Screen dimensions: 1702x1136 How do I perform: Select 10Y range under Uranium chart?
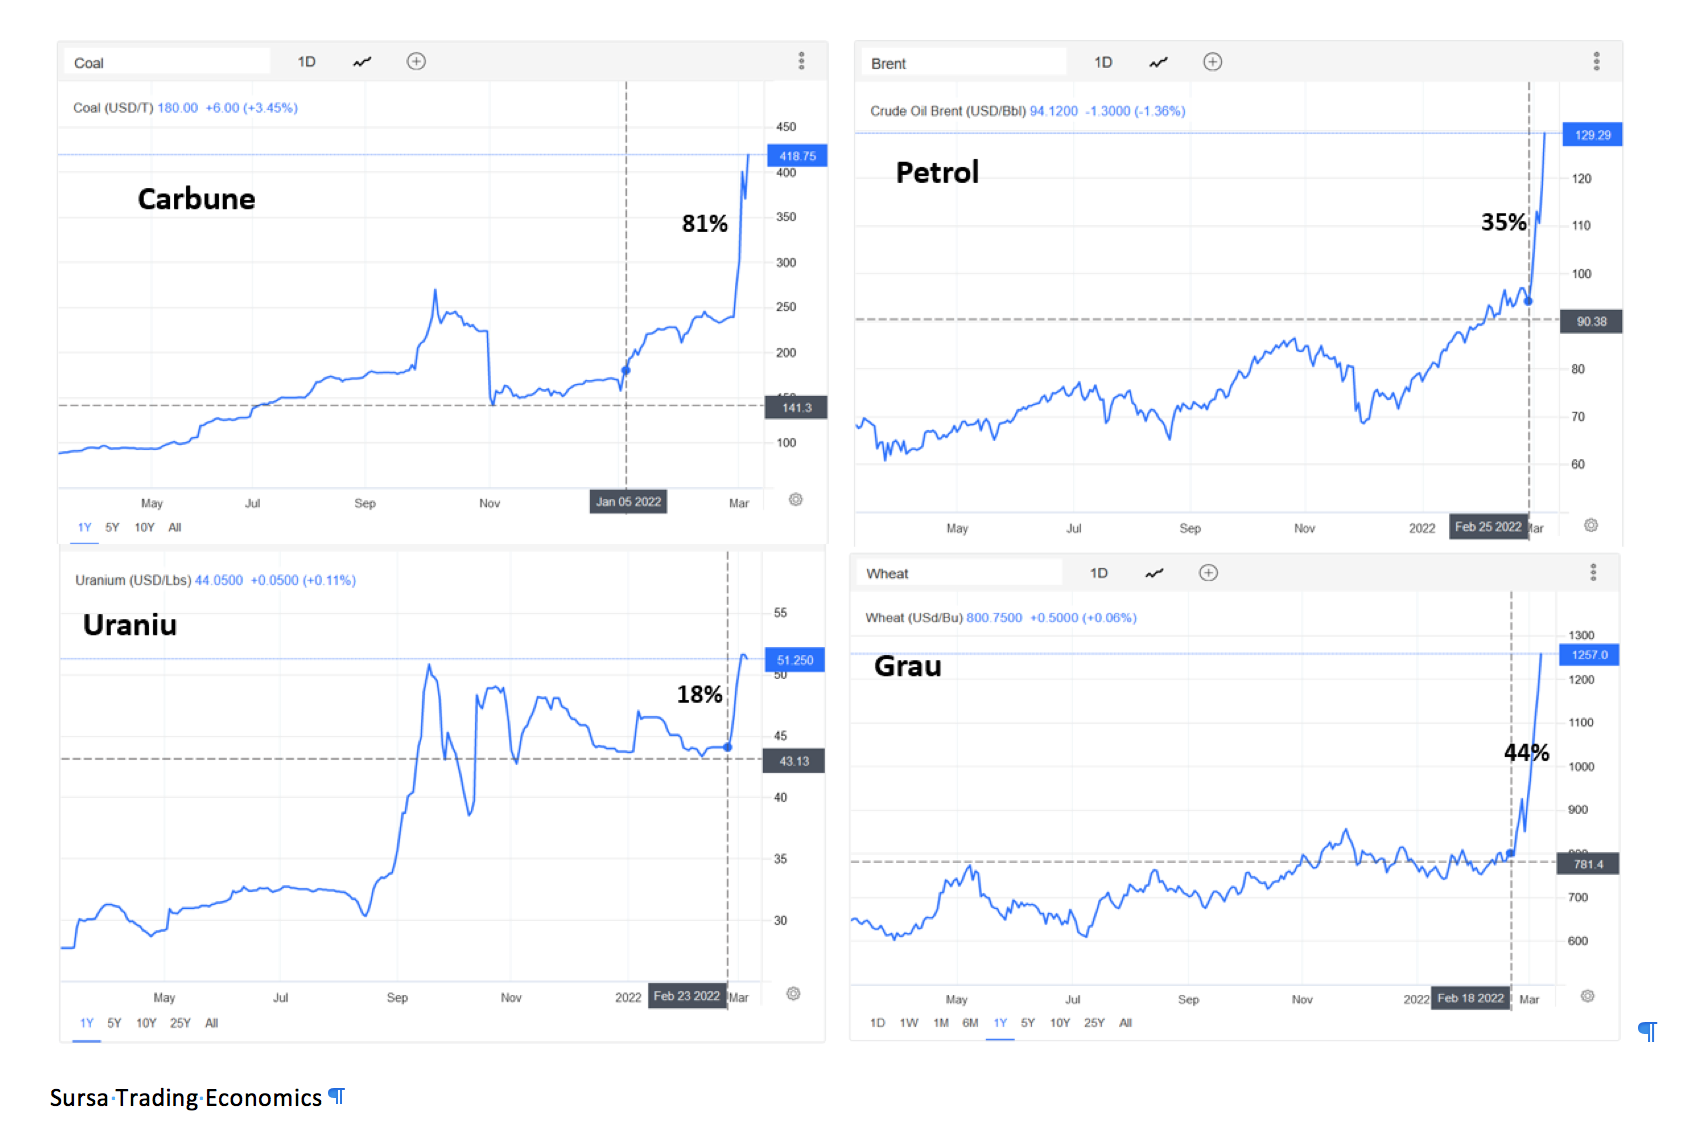[x=146, y=1023]
